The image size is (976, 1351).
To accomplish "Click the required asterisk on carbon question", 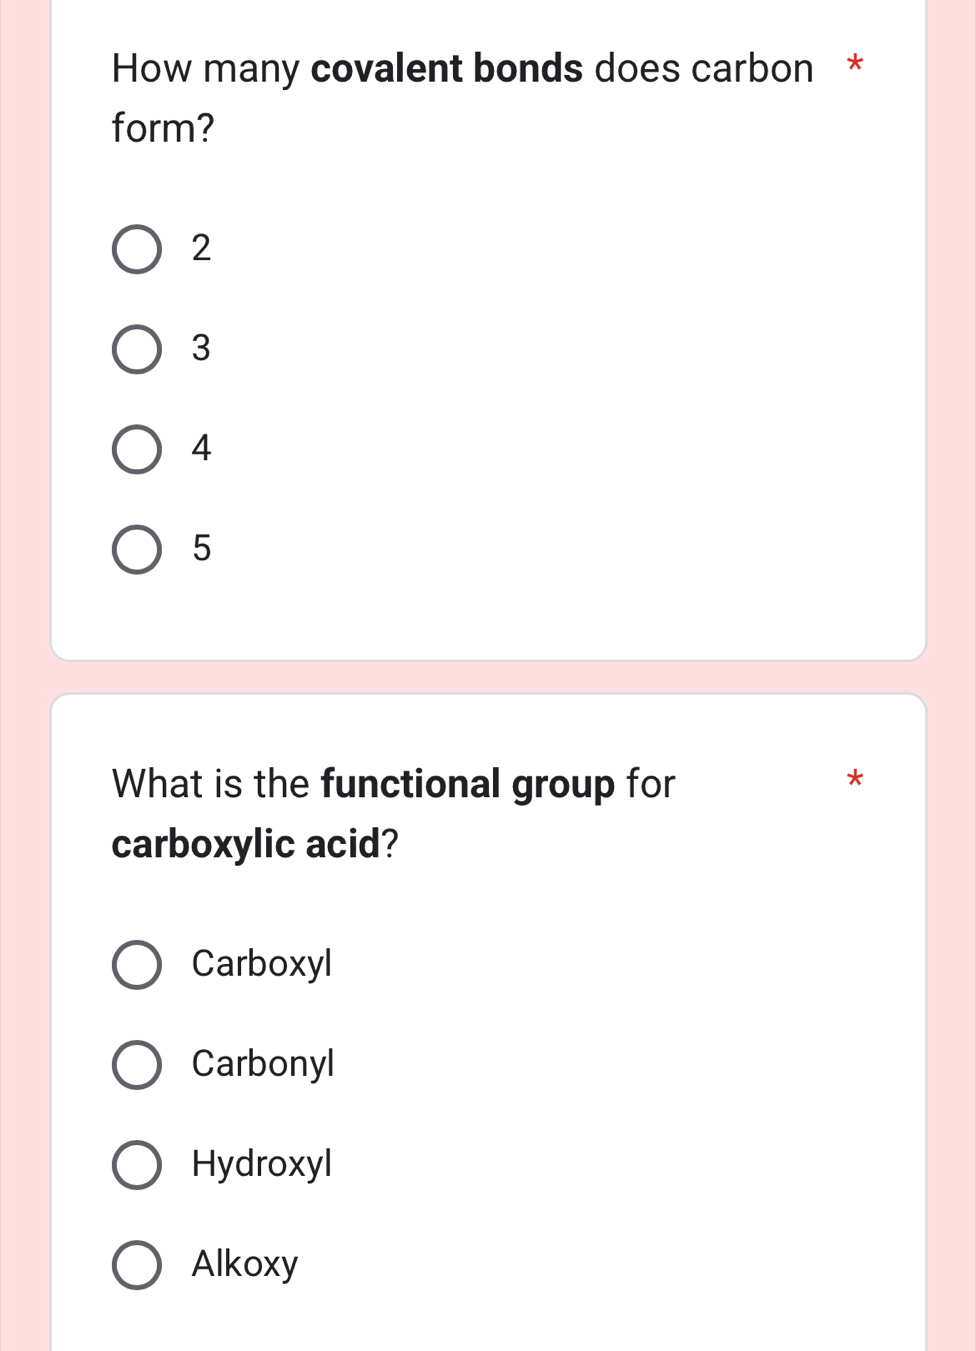I will click(854, 66).
